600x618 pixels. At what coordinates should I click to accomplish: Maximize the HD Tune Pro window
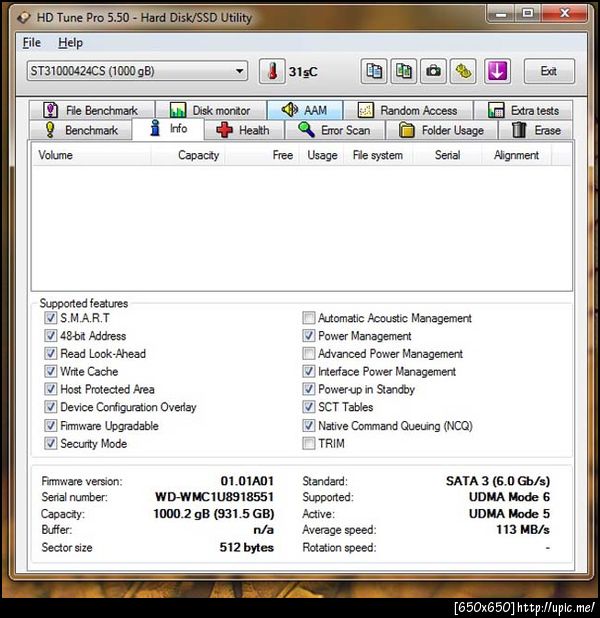tap(528, 14)
